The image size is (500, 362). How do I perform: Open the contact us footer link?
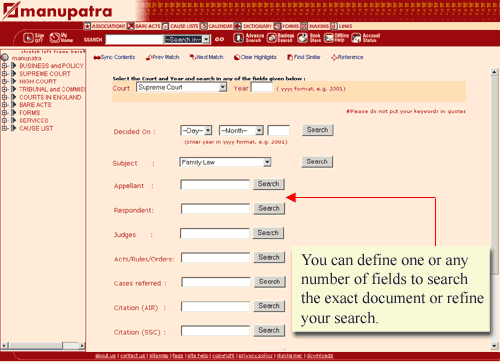[x=132, y=356]
